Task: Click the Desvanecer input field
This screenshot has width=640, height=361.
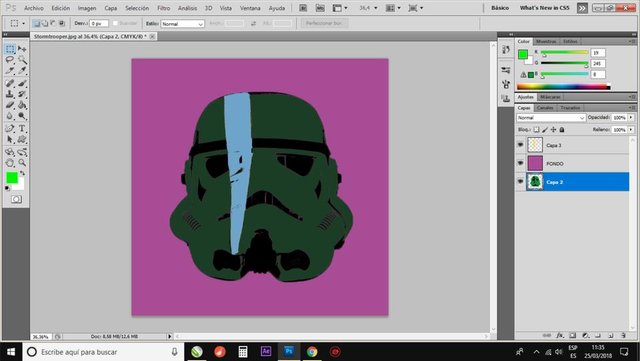Action: coord(99,24)
